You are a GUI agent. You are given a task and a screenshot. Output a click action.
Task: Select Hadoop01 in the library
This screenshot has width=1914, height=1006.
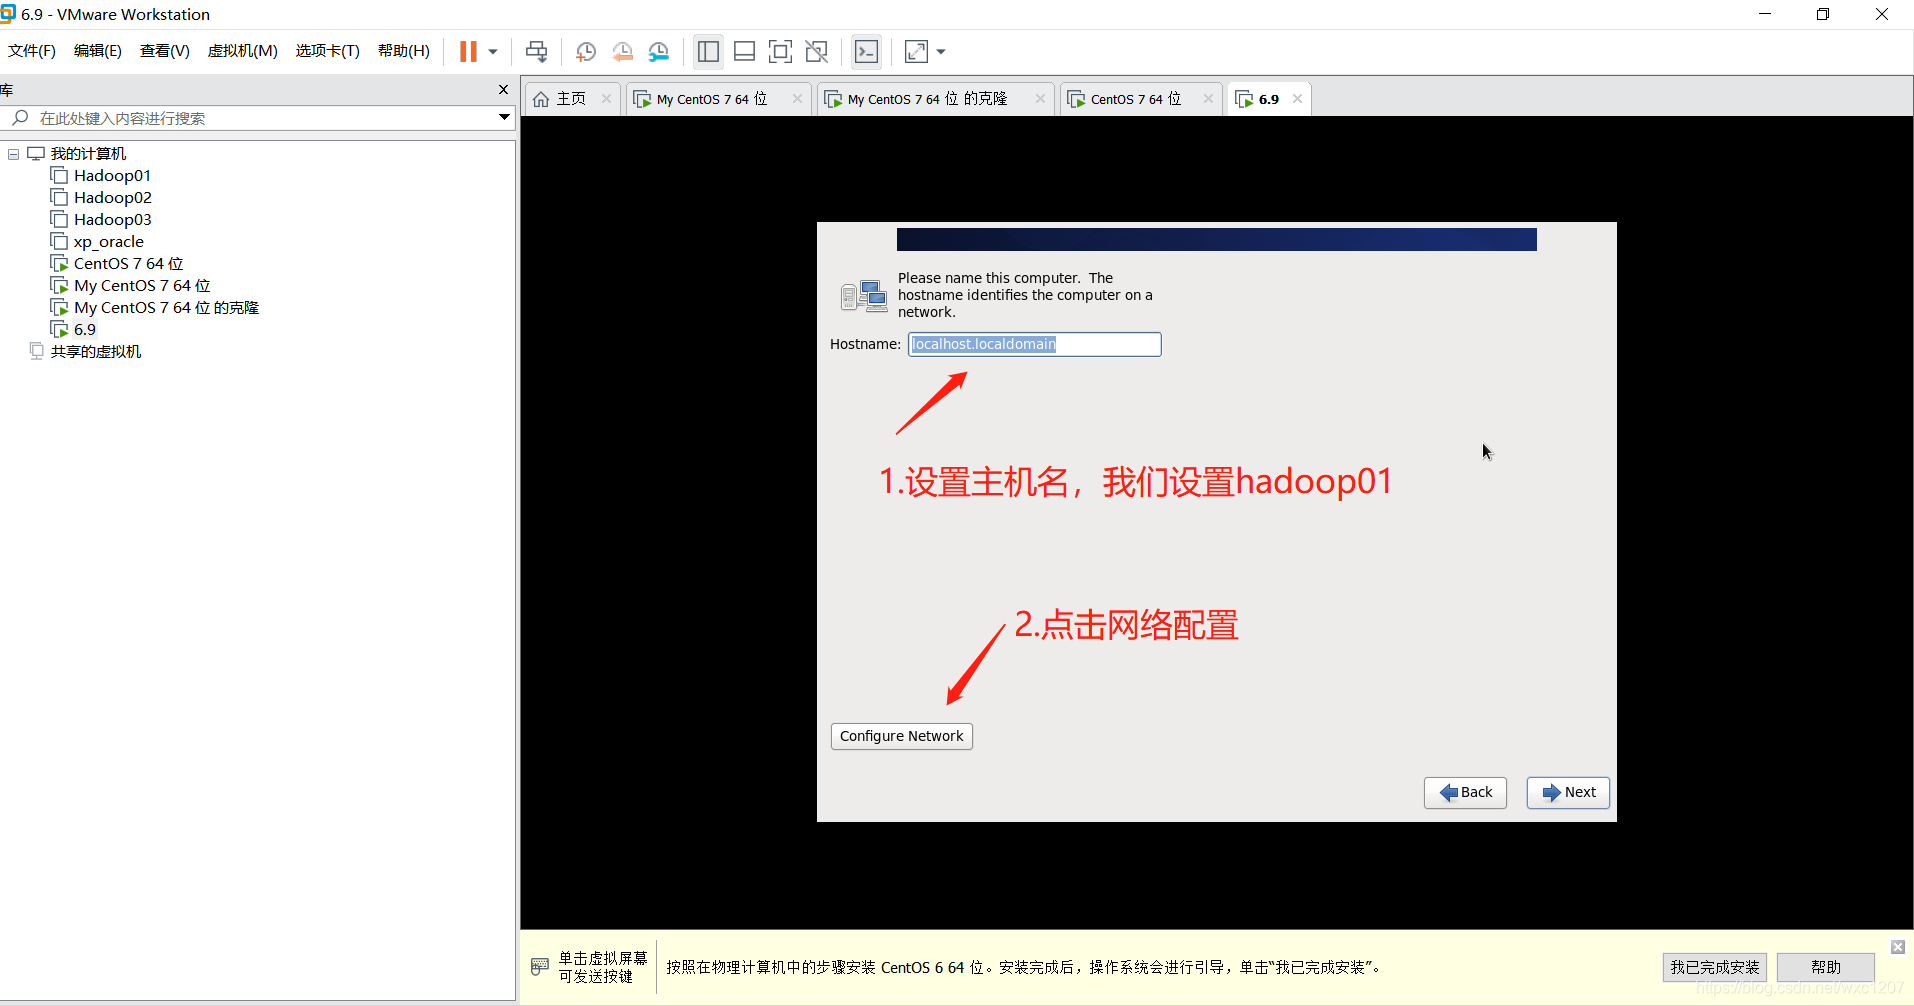point(101,176)
